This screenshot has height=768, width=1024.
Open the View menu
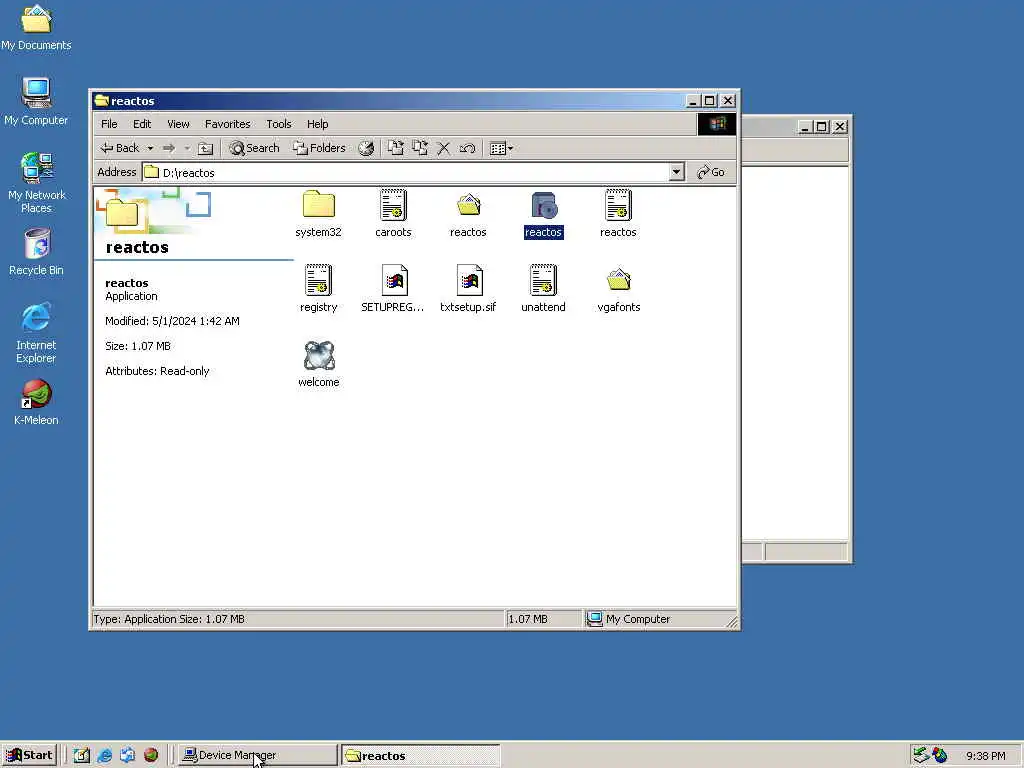[178, 124]
